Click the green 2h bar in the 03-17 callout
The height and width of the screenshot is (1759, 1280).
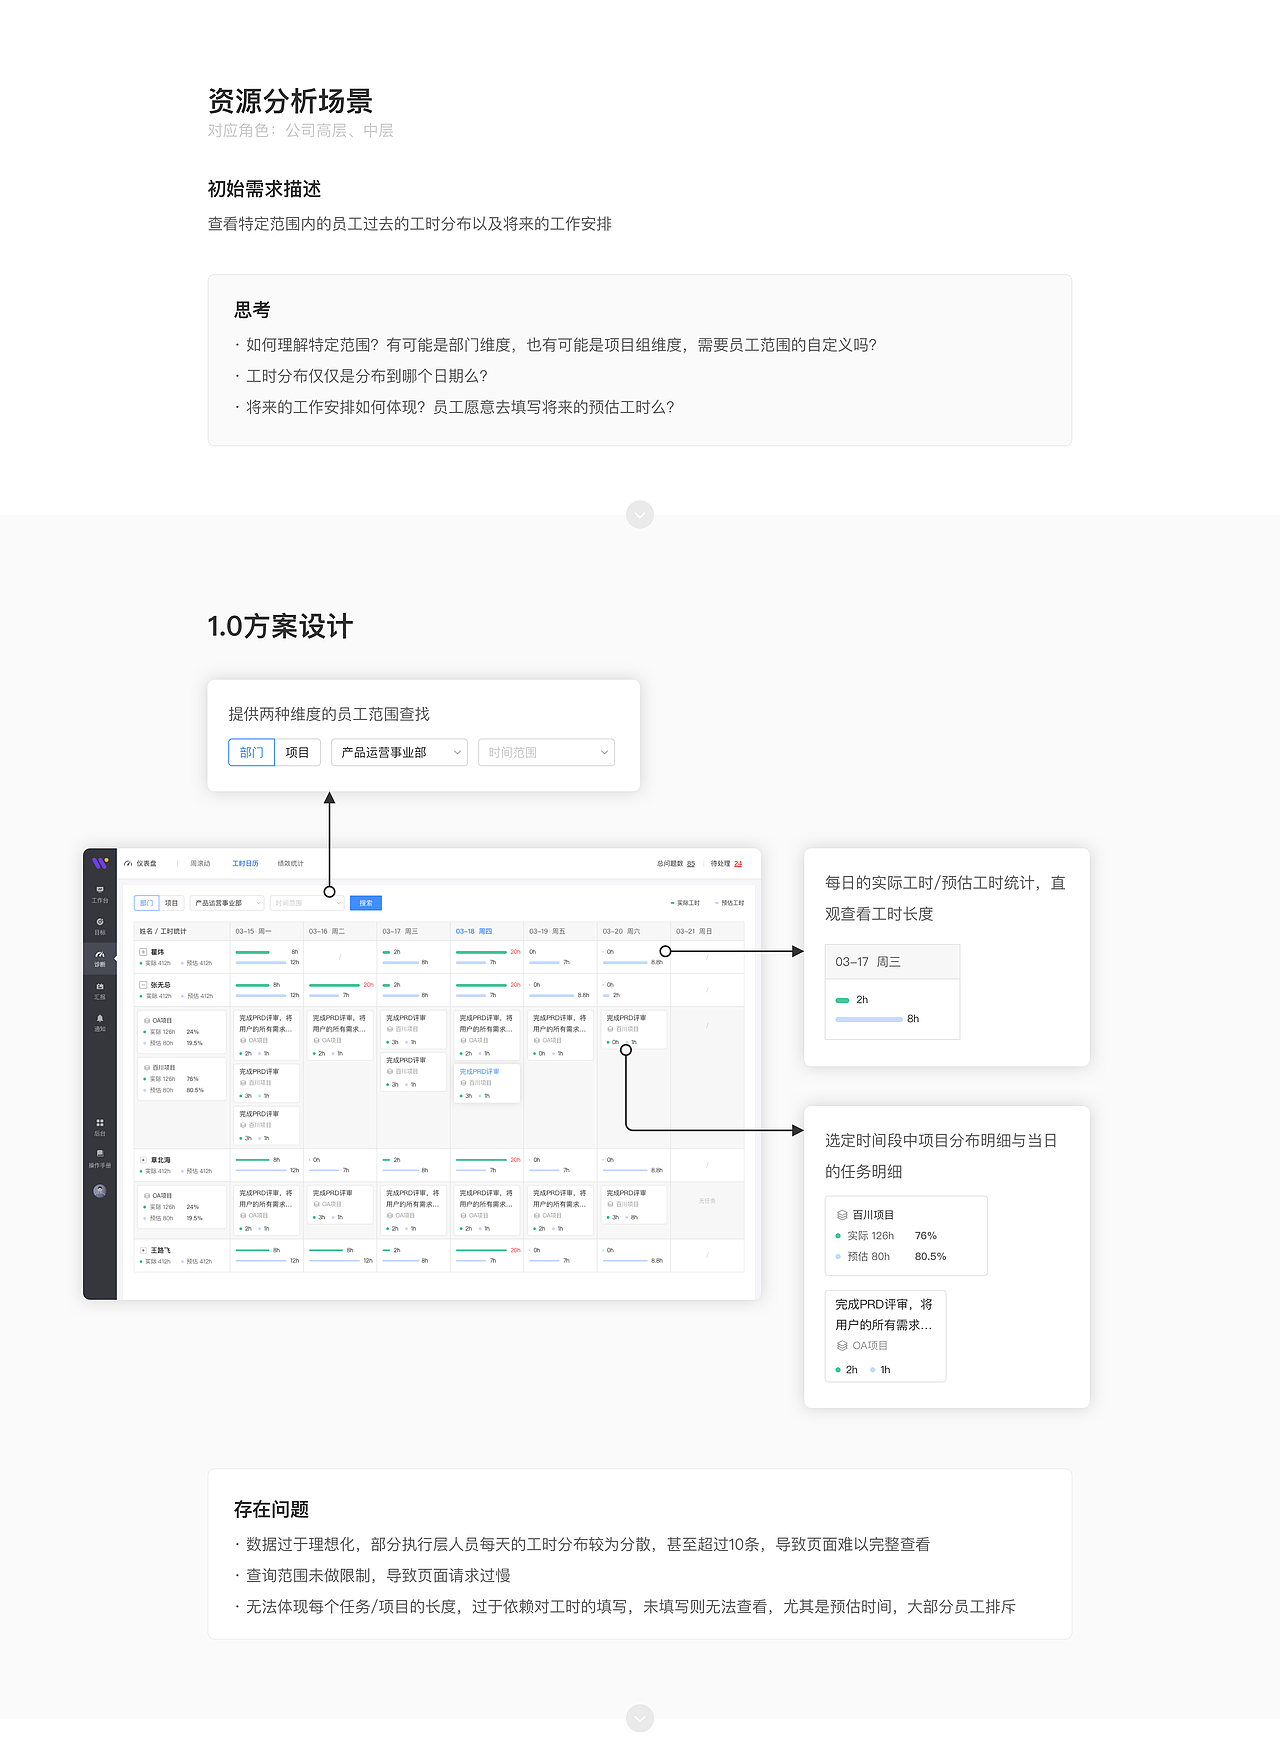[x=842, y=1000]
